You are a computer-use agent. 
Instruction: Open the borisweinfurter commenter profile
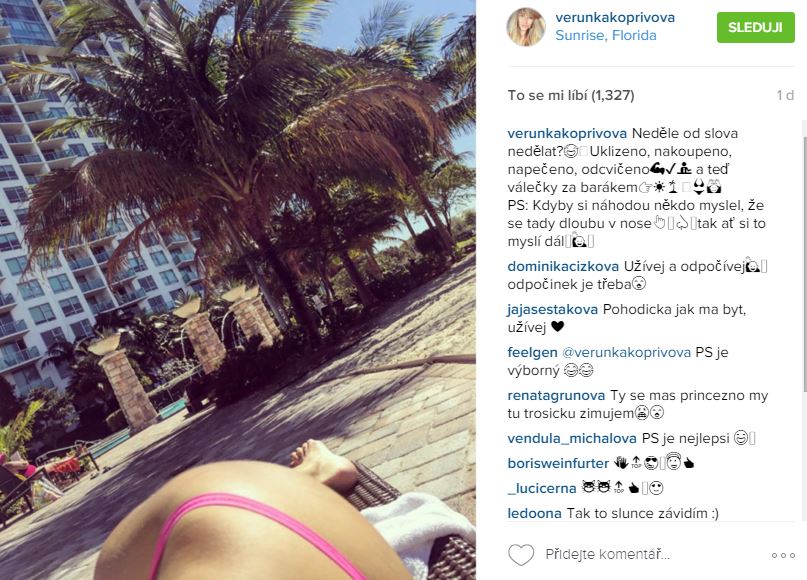coord(558,463)
